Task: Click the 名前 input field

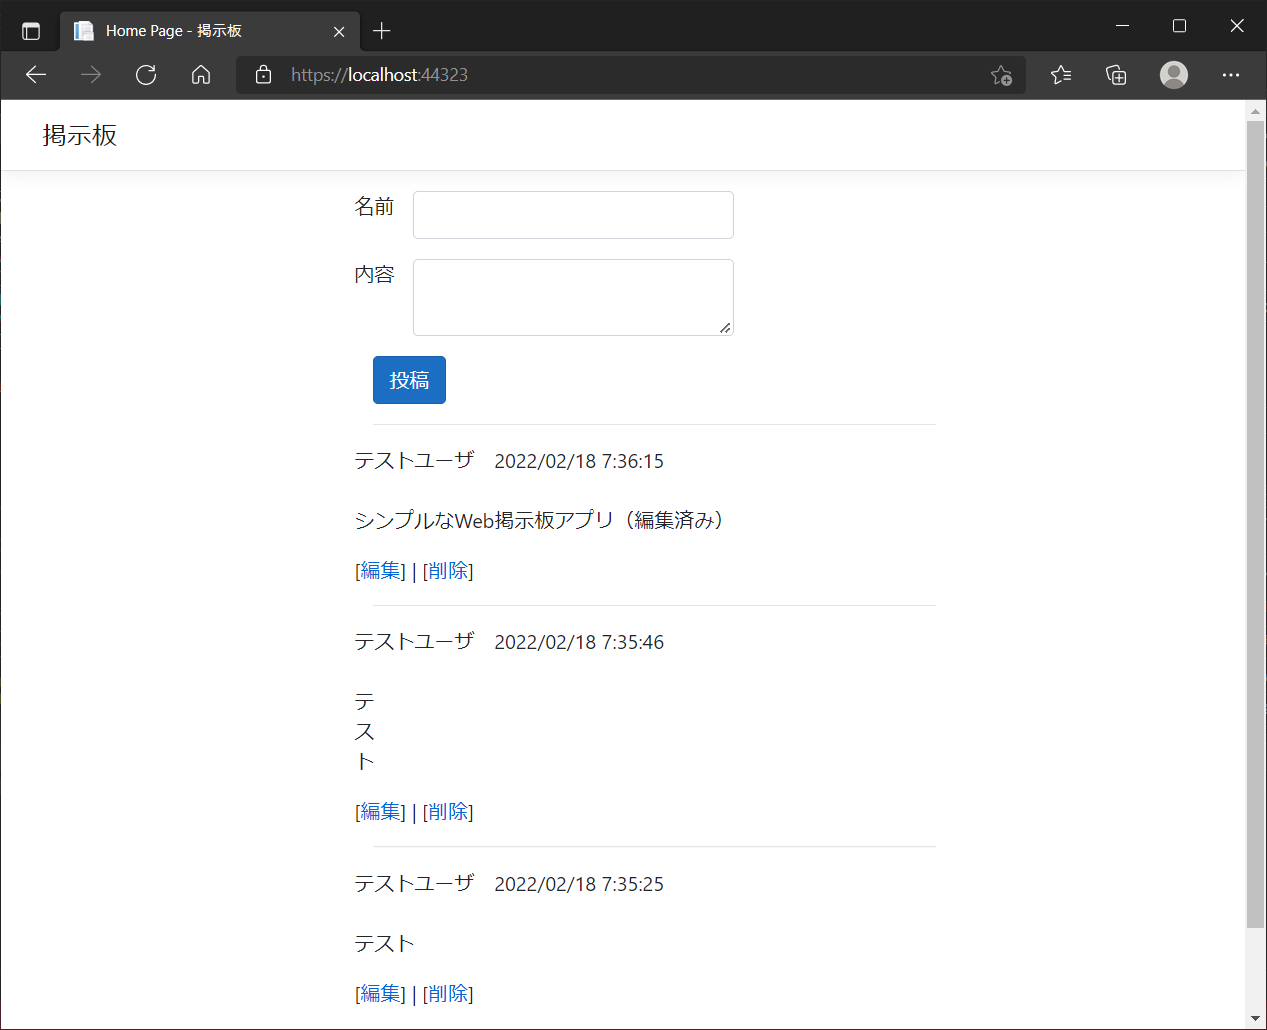Action: click(x=573, y=214)
